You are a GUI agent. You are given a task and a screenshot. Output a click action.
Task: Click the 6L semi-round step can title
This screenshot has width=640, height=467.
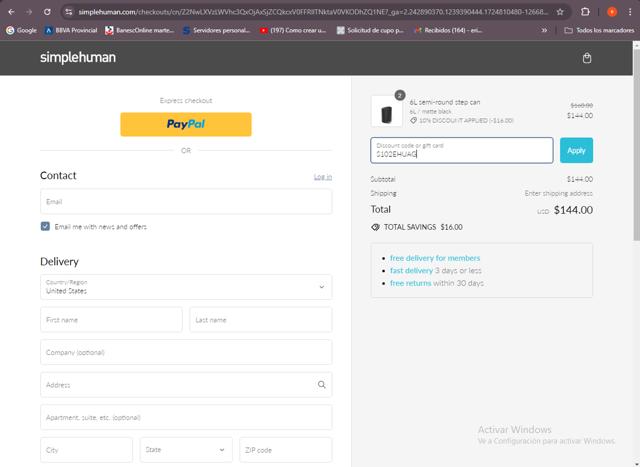coord(445,102)
